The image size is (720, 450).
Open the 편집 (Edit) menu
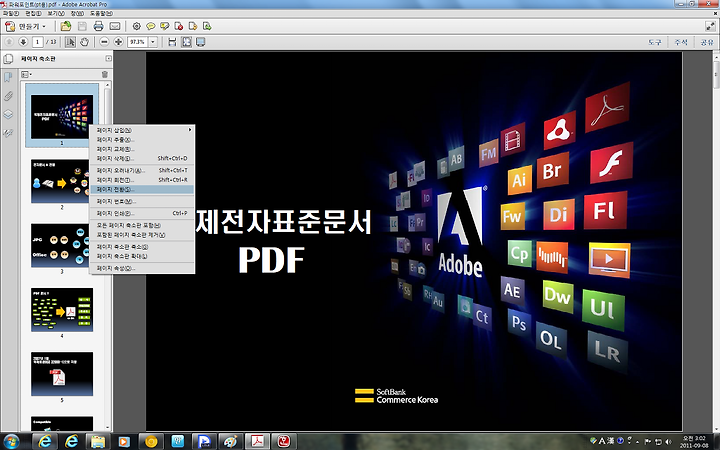point(33,13)
